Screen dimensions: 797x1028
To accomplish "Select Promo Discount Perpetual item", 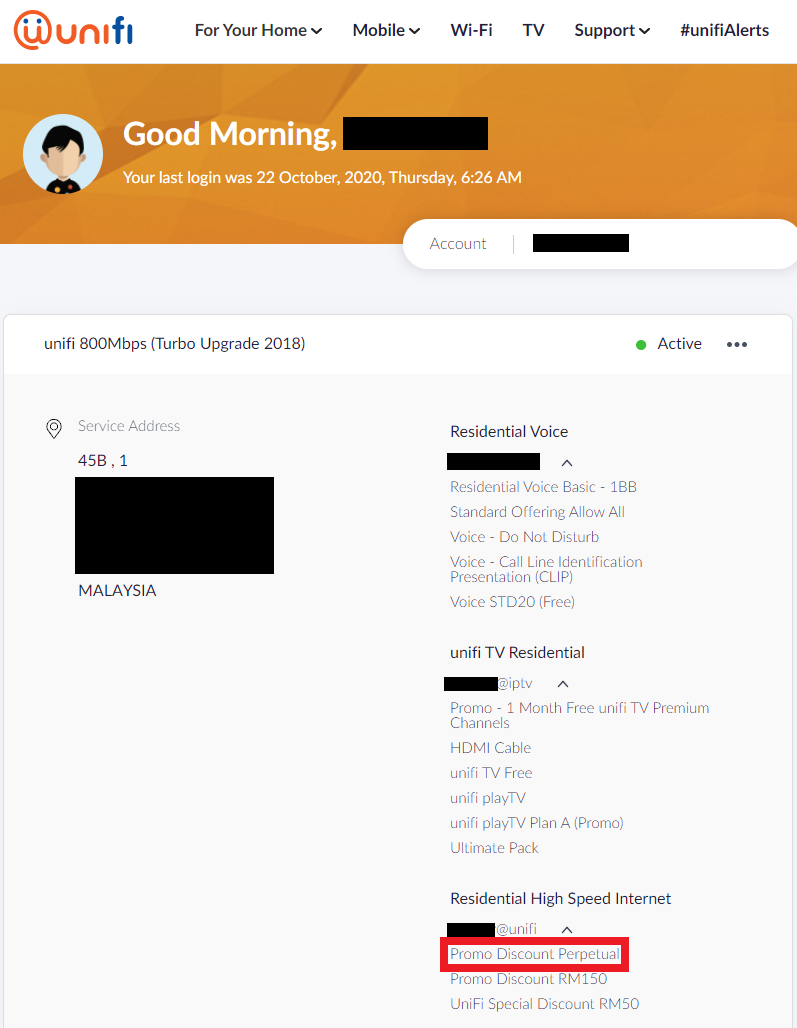I will pyautogui.click(x=534, y=954).
